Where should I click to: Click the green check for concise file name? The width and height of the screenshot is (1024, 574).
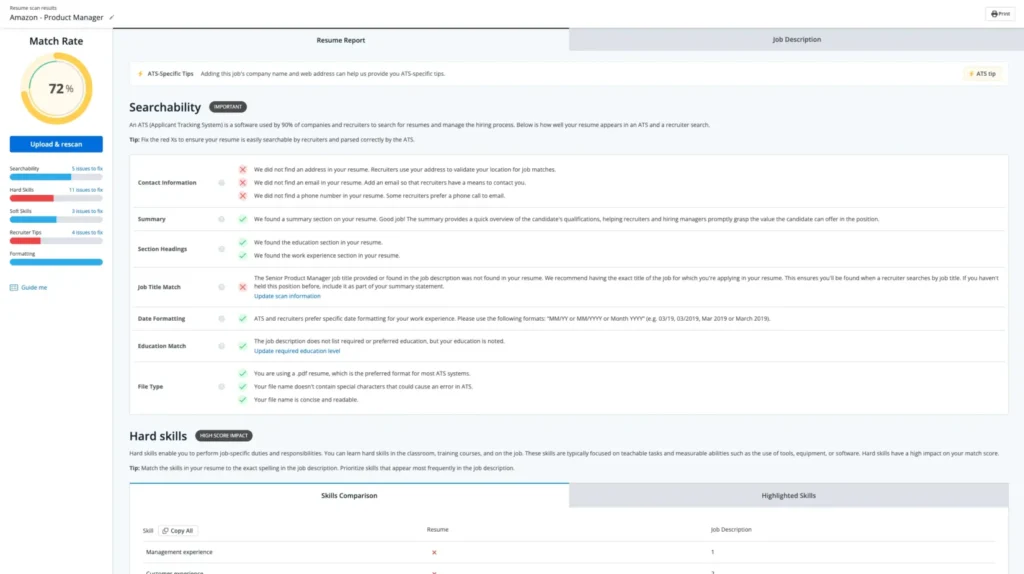coord(242,400)
